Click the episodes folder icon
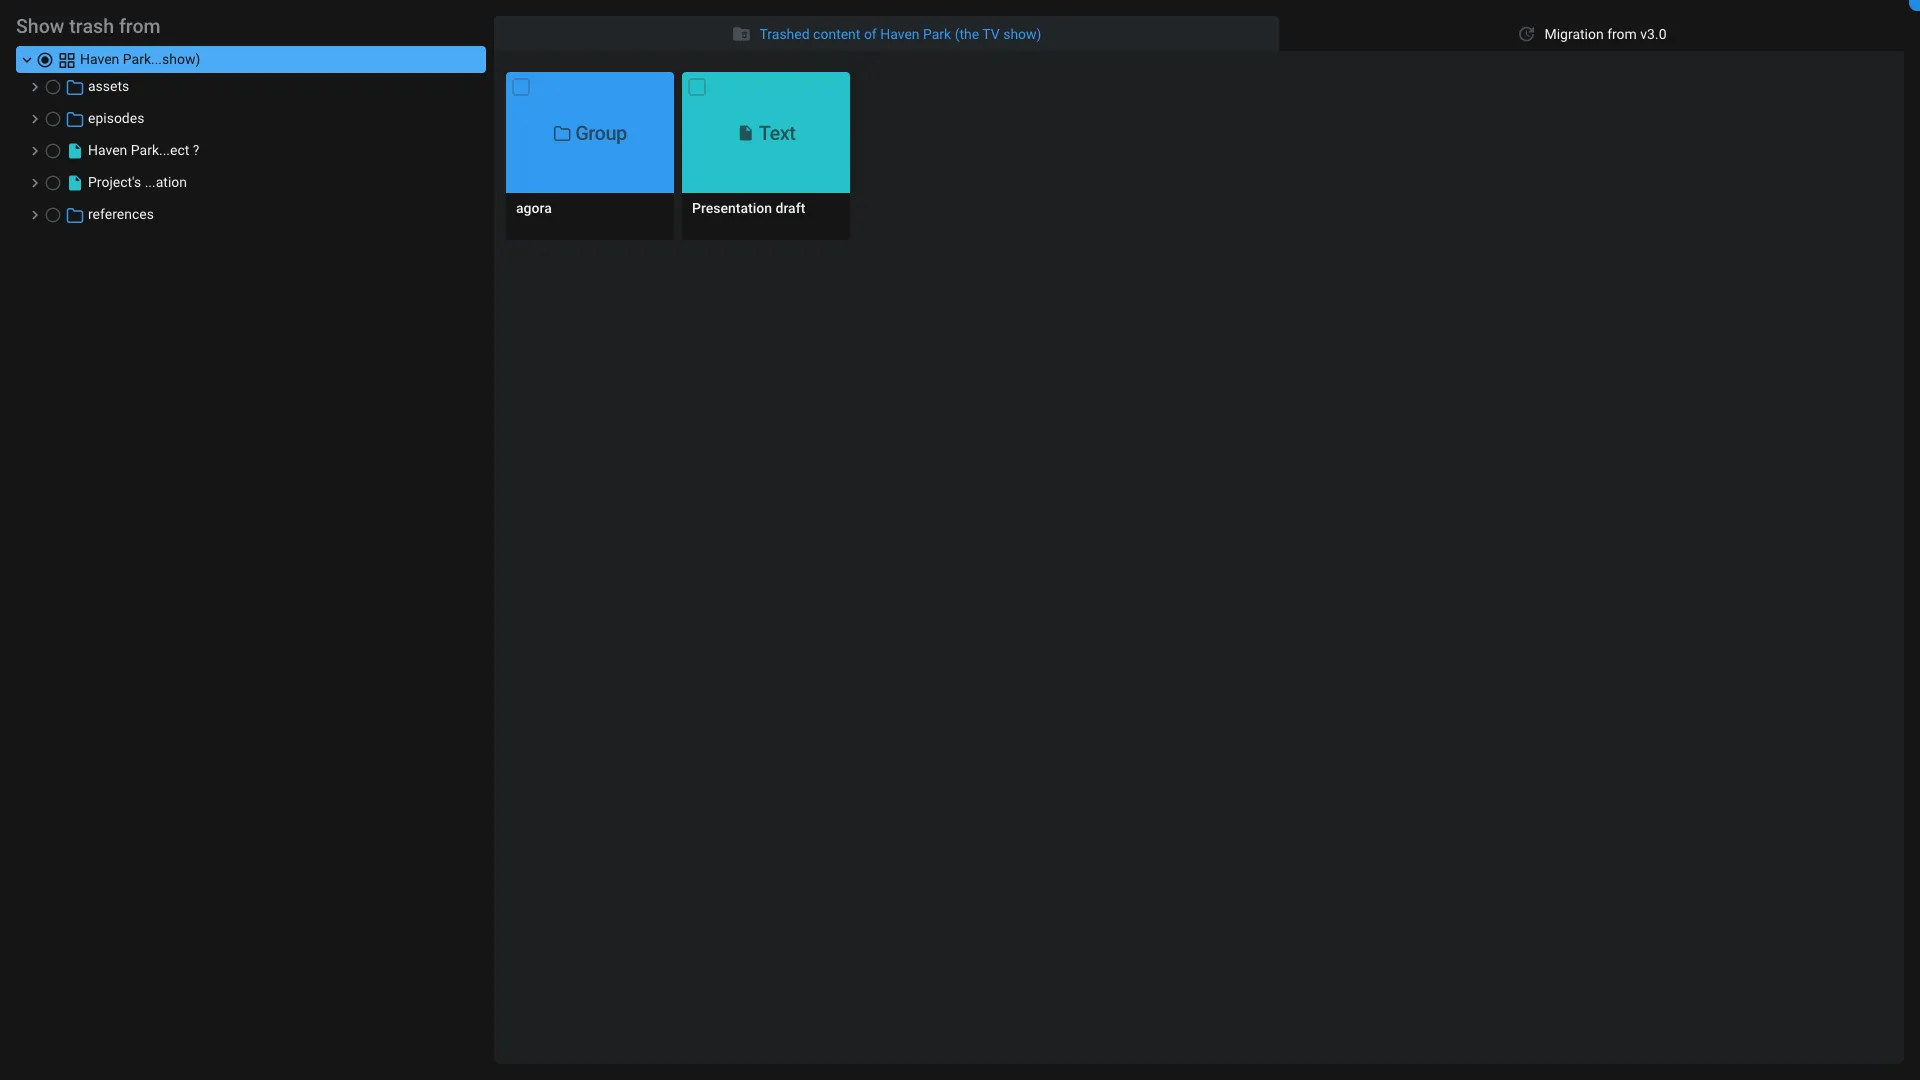Image resolution: width=1920 pixels, height=1080 pixels. pos(75,119)
